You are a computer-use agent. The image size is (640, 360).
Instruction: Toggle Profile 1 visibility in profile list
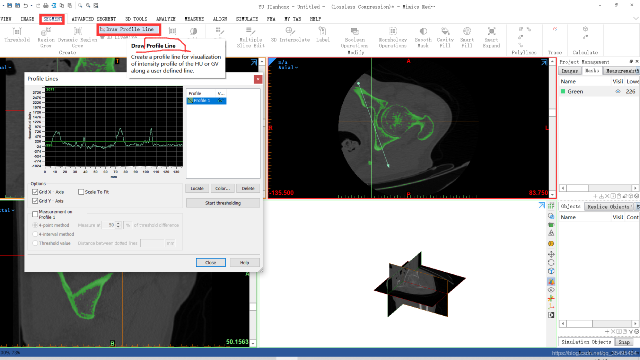click(x=221, y=100)
